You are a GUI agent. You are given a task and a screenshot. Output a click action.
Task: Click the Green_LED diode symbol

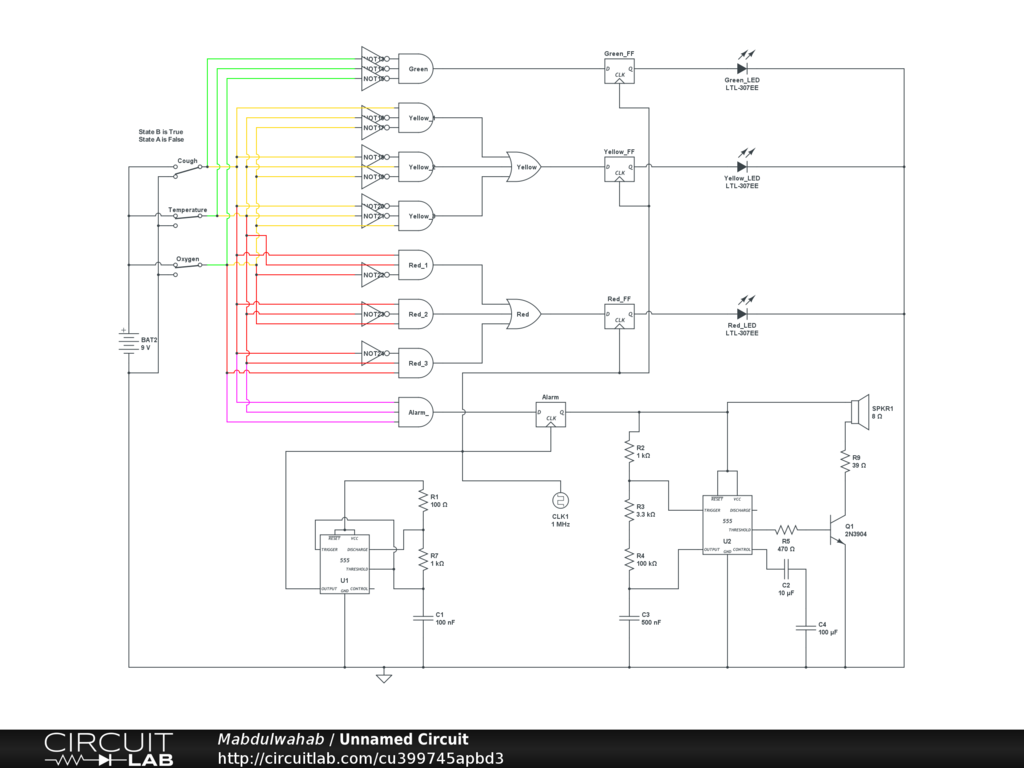tap(742, 69)
